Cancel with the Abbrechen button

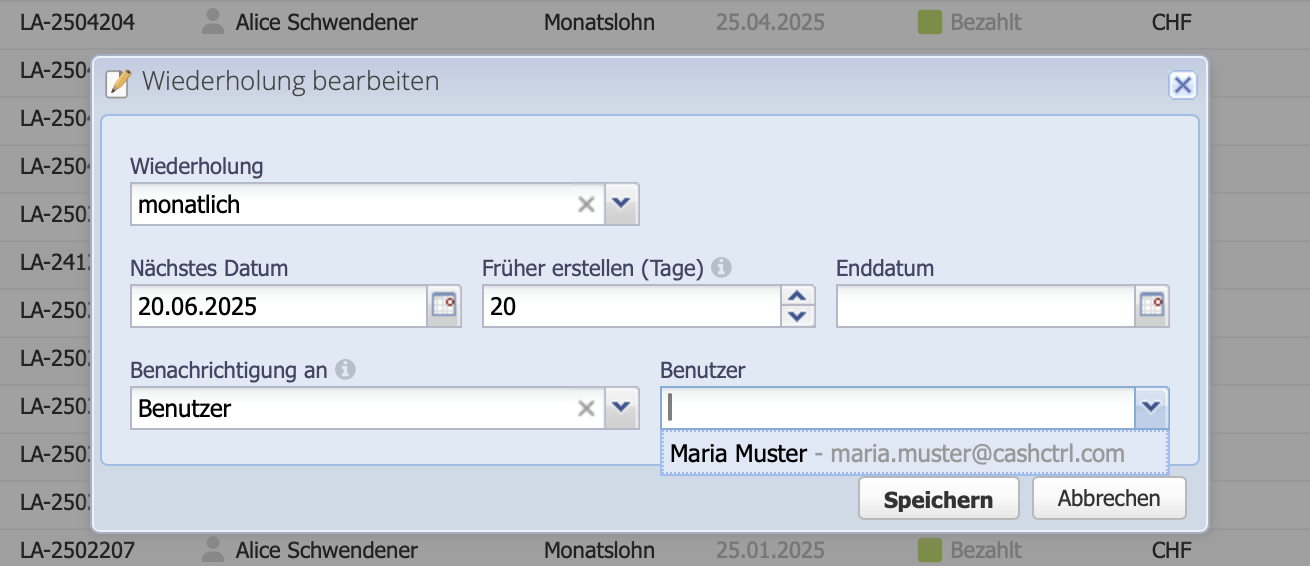click(1109, 499)
